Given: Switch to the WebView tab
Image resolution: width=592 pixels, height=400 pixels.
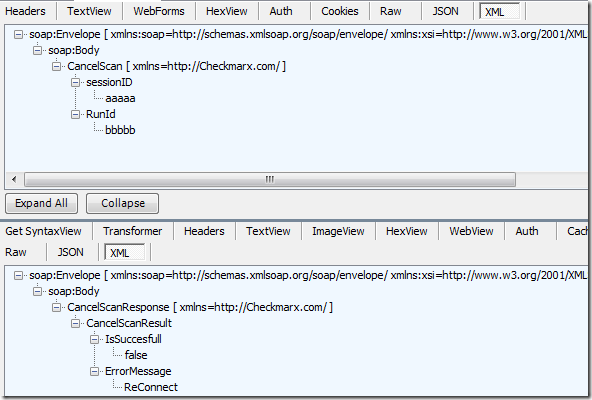Looking at the screenshot, I should (x=471, y=231).
